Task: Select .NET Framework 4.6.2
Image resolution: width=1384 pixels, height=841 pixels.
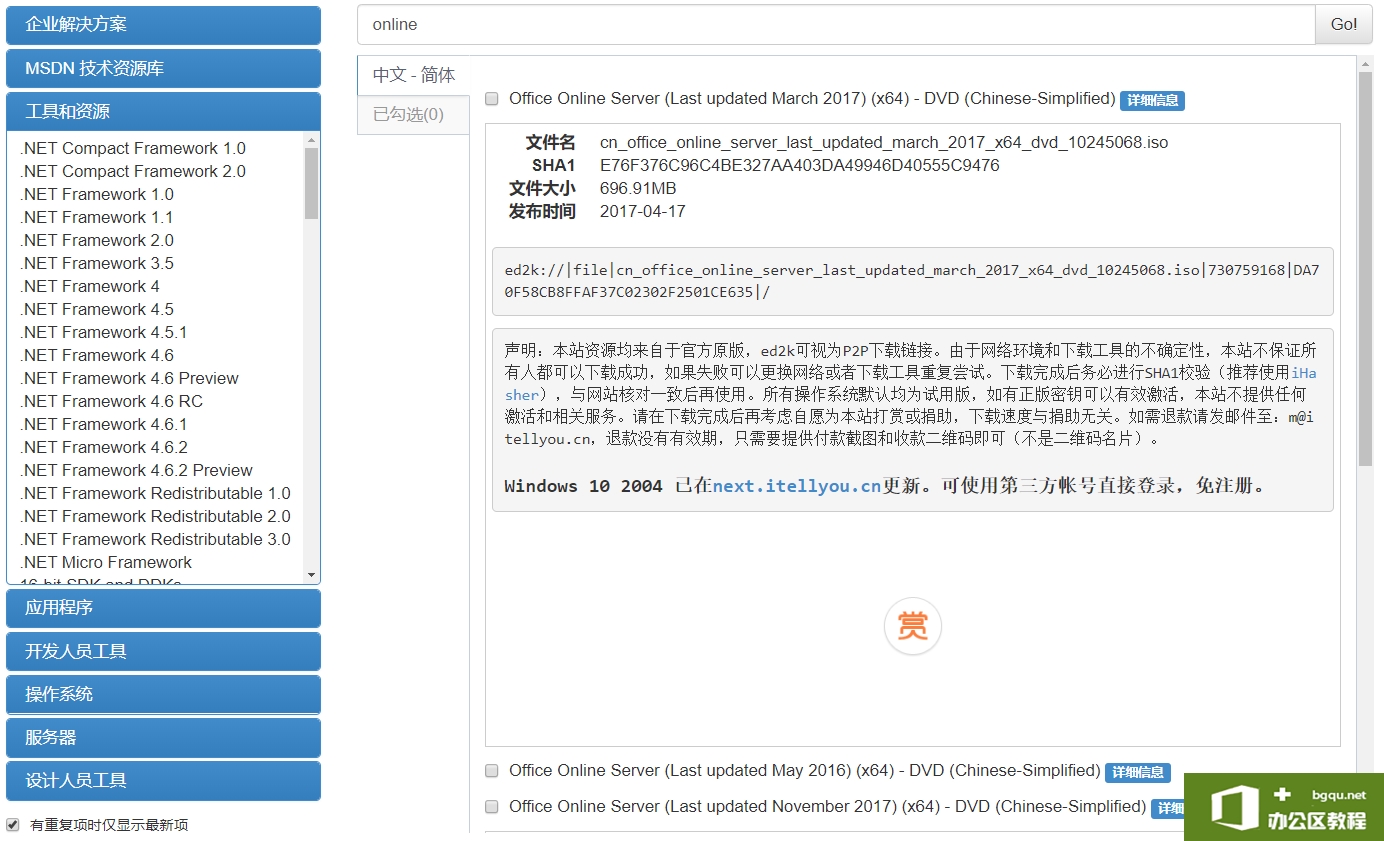Action: [104, 447]
